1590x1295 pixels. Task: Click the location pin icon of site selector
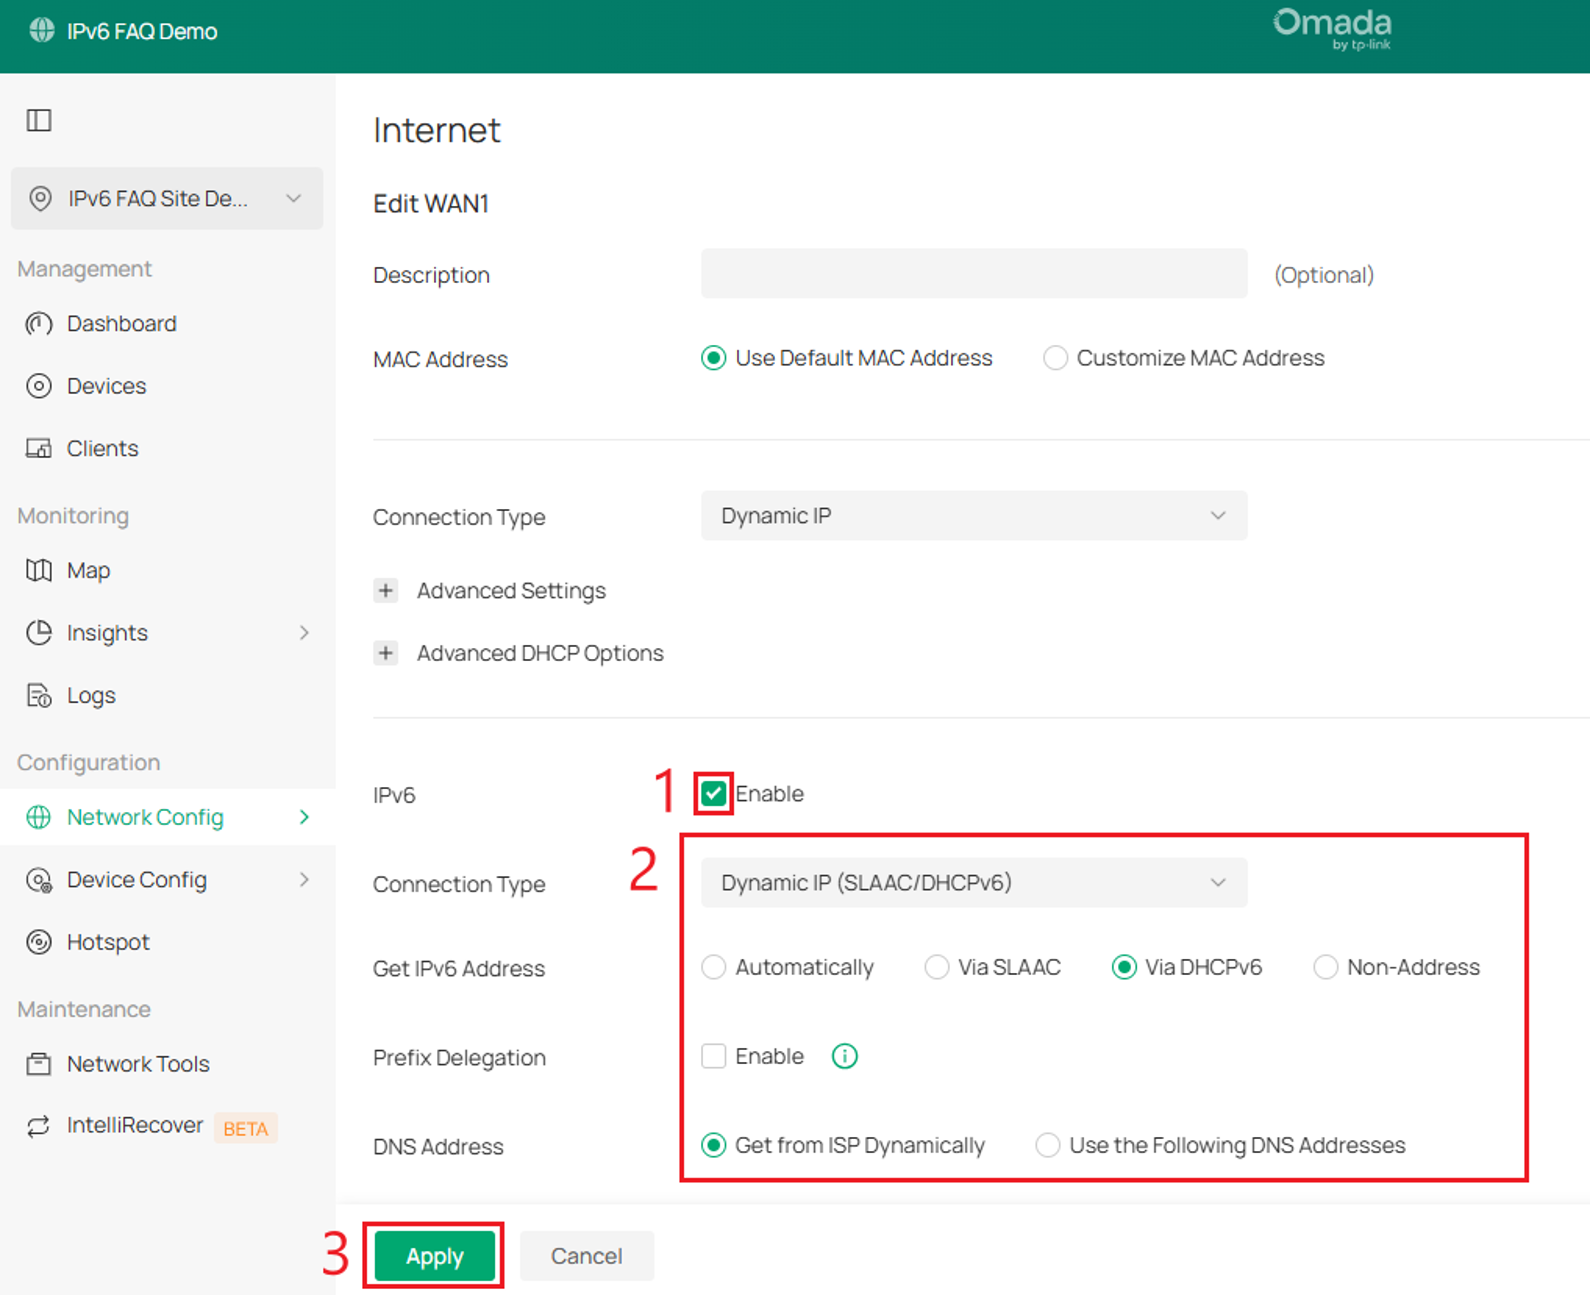tap(40, 198)
